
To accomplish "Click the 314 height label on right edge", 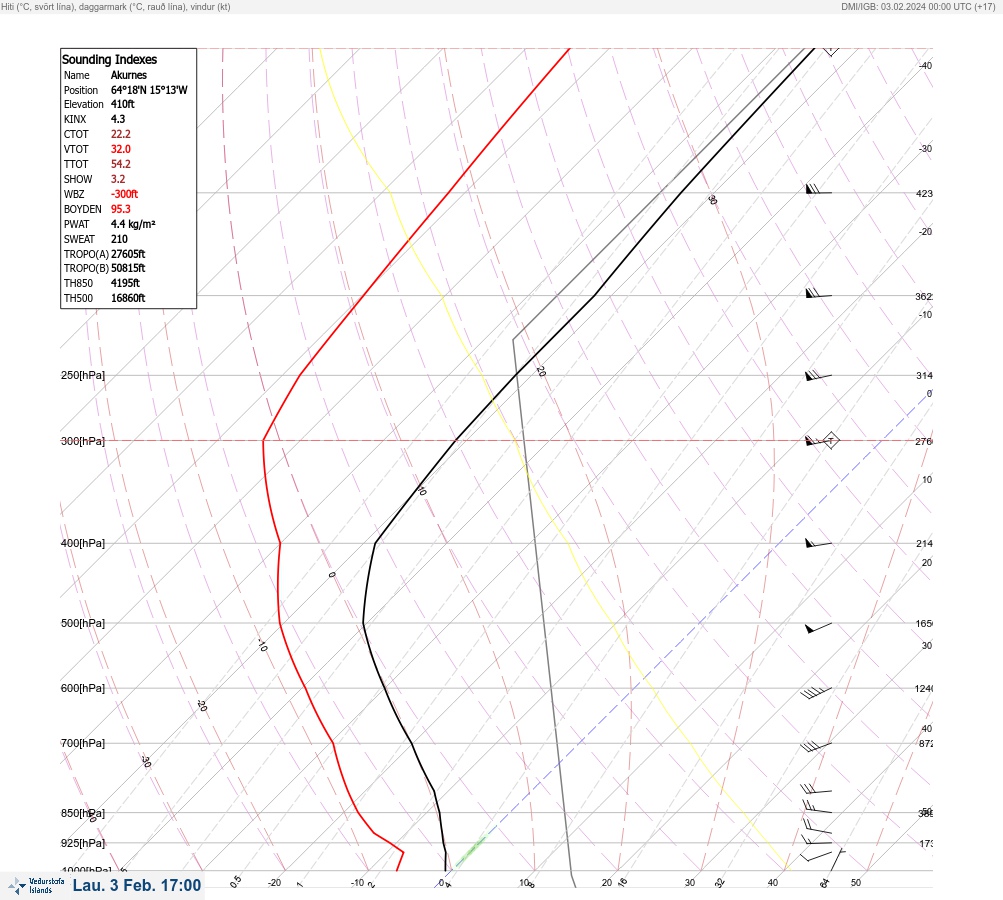I will tap(924, 375).
